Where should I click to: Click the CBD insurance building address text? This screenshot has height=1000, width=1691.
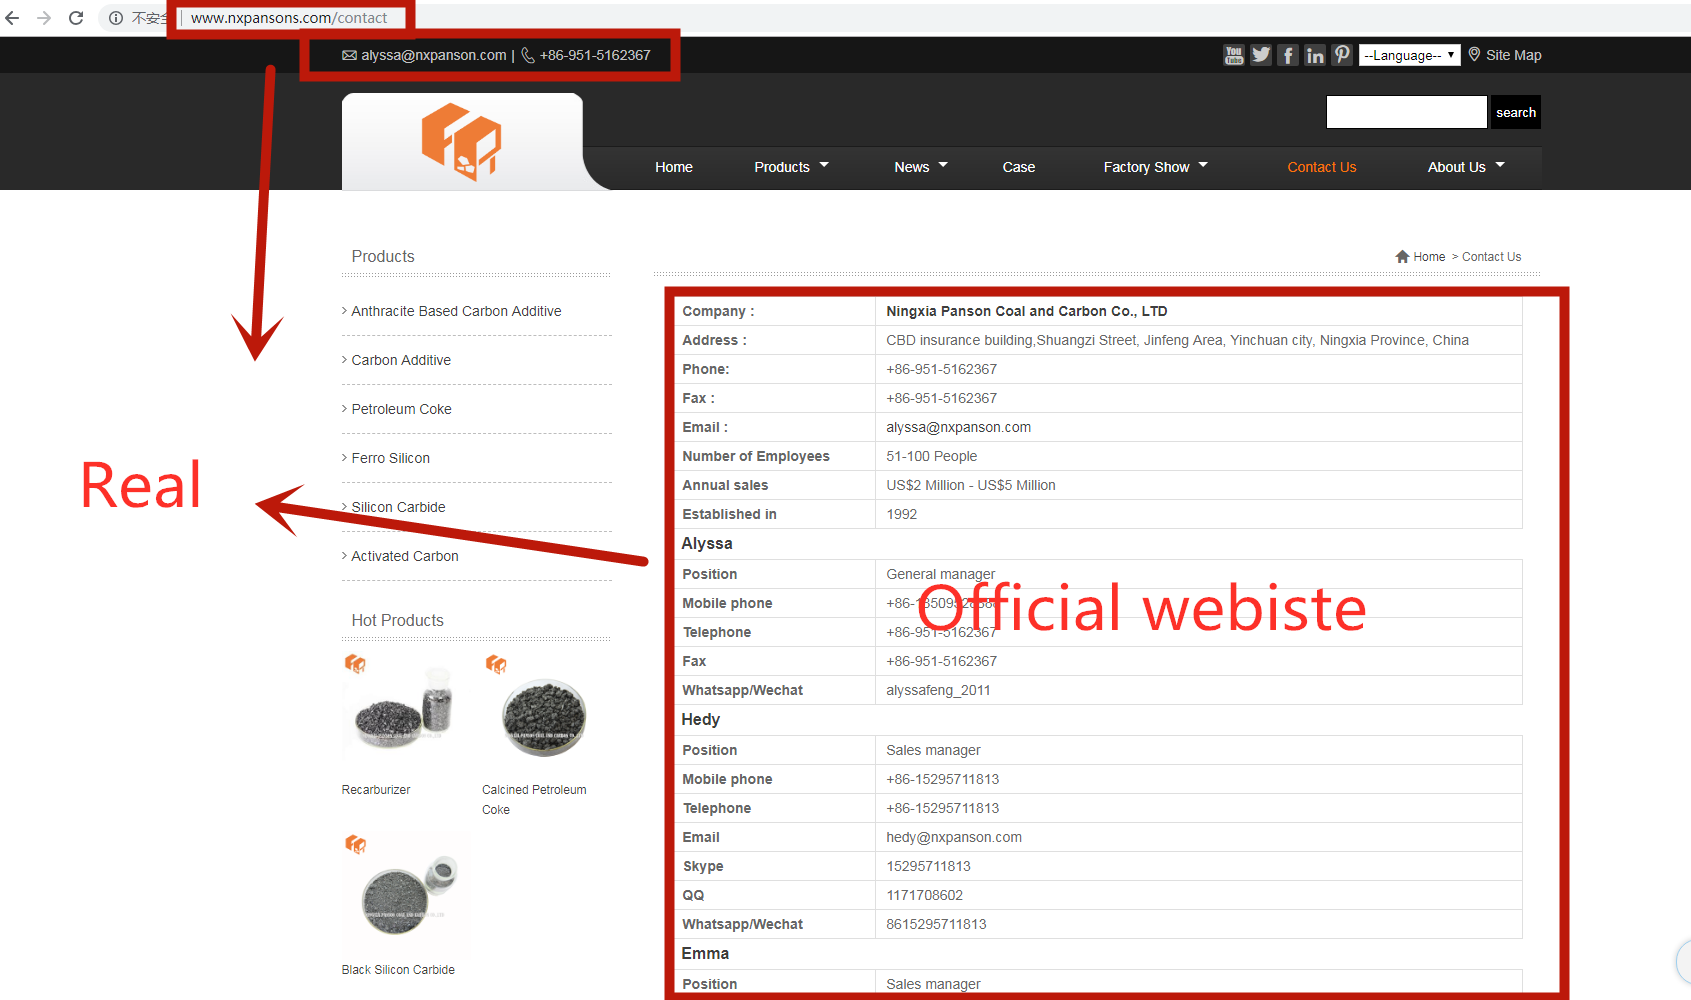(1177, 340)
